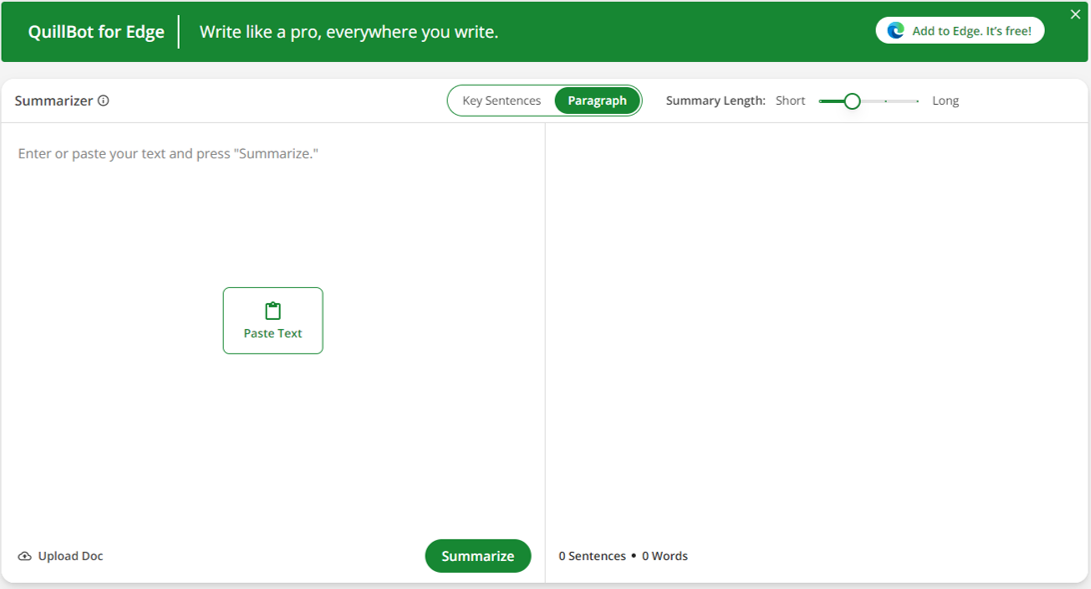
Task: Select the Key Sentences mode
Action: (502, 101)
